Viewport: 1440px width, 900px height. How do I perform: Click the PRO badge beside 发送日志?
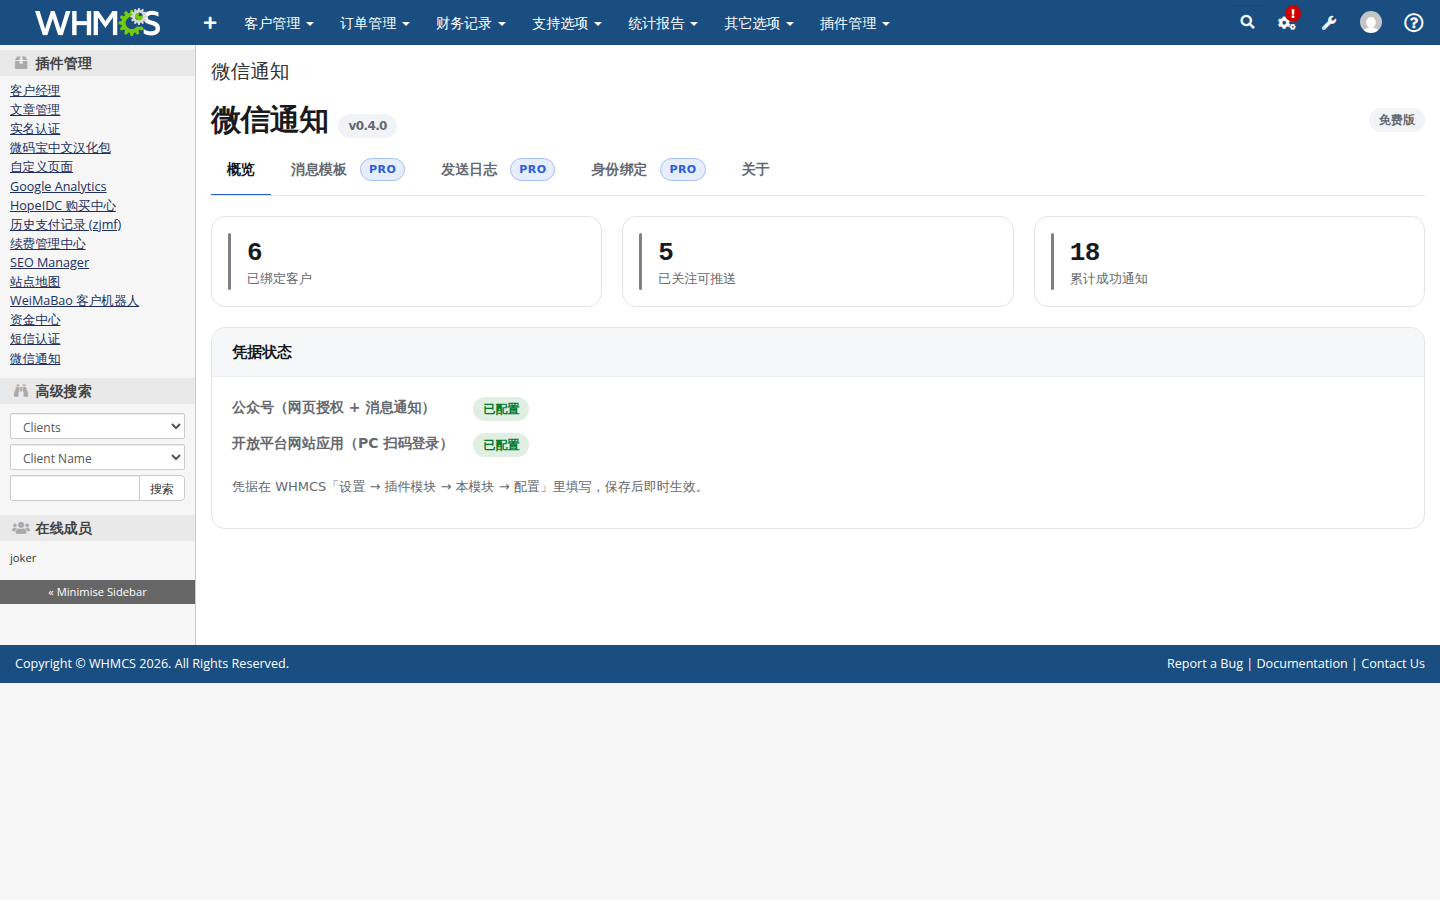533,170
